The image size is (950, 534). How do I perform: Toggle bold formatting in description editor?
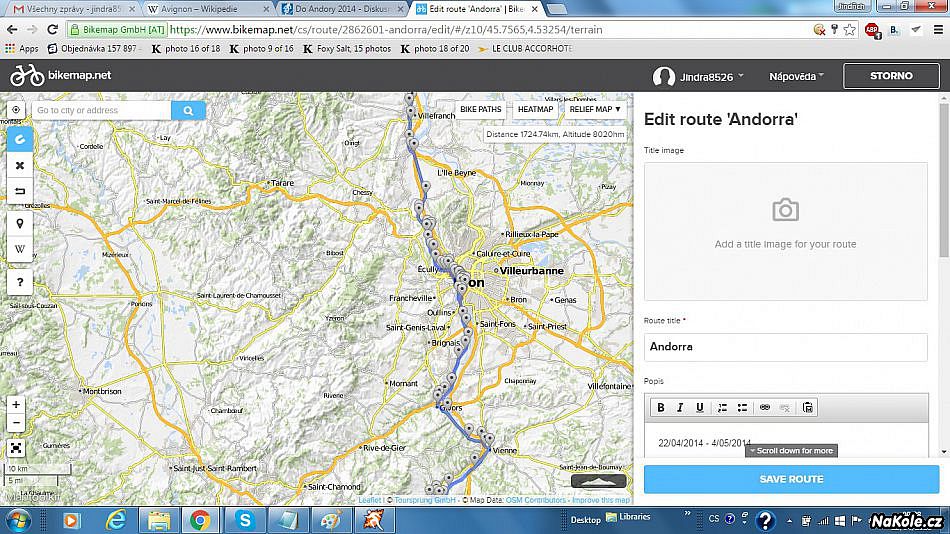[x=660, y=407]
